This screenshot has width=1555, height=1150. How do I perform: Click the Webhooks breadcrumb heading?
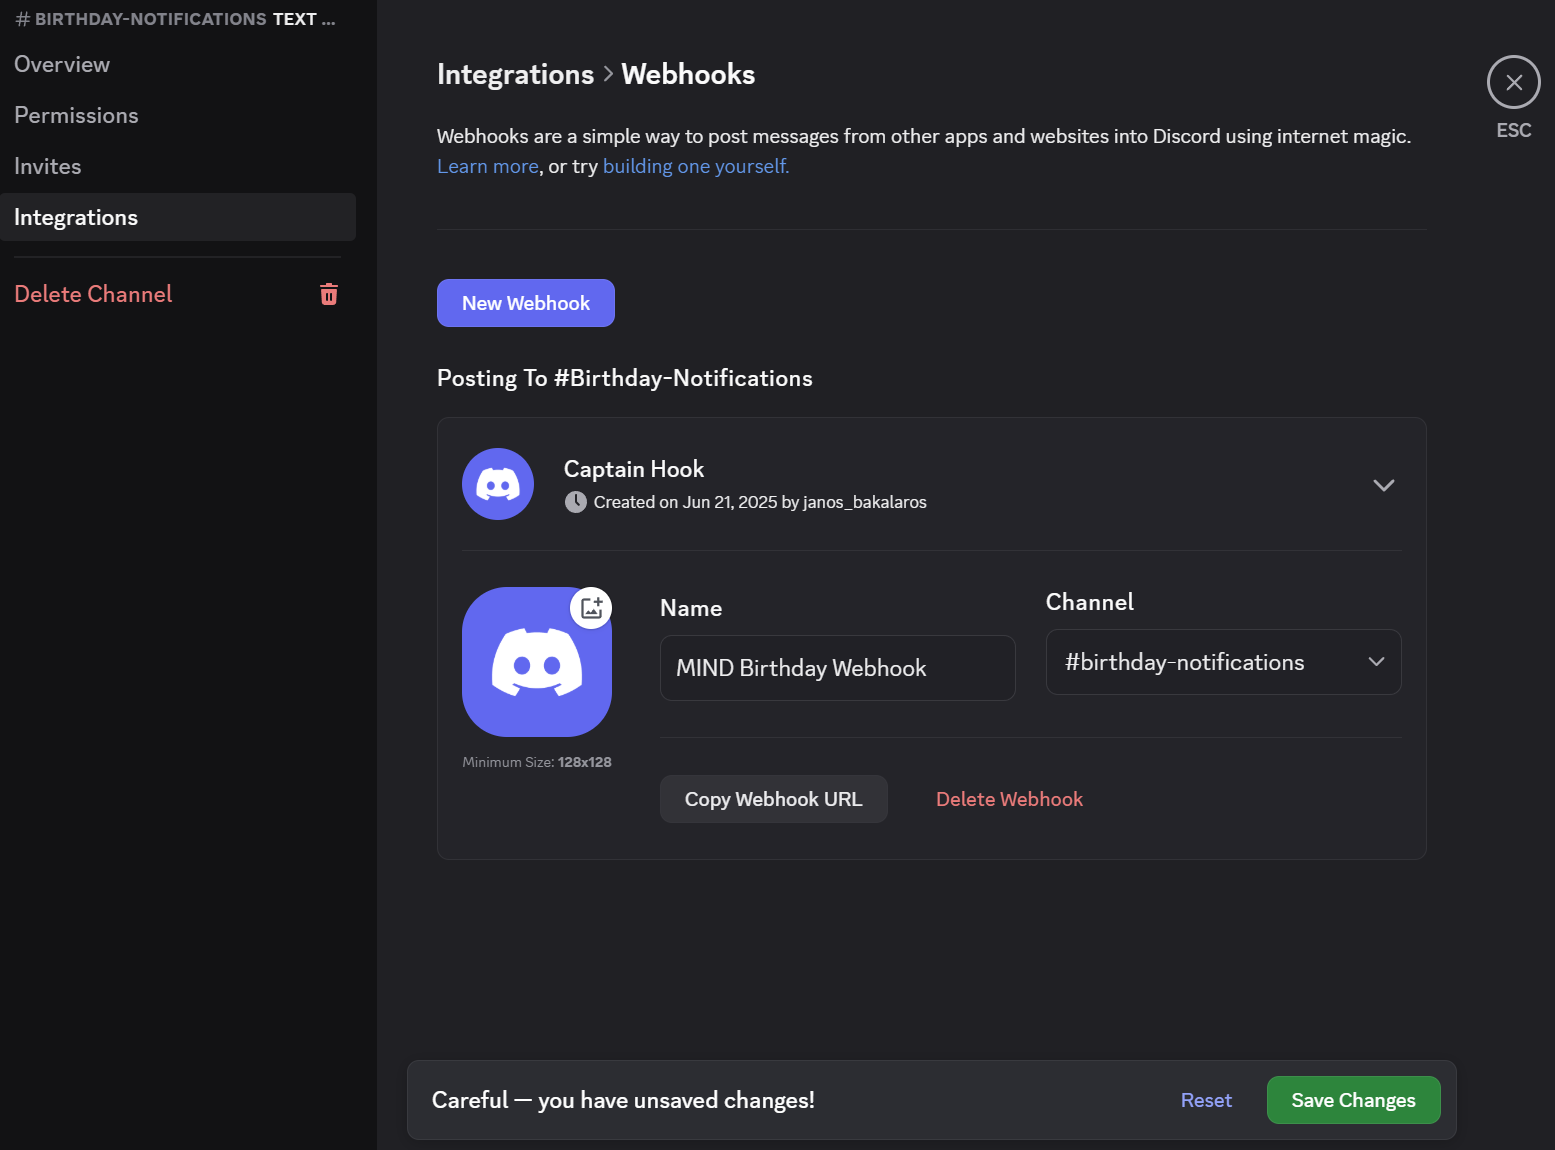(x=688, y=74)
